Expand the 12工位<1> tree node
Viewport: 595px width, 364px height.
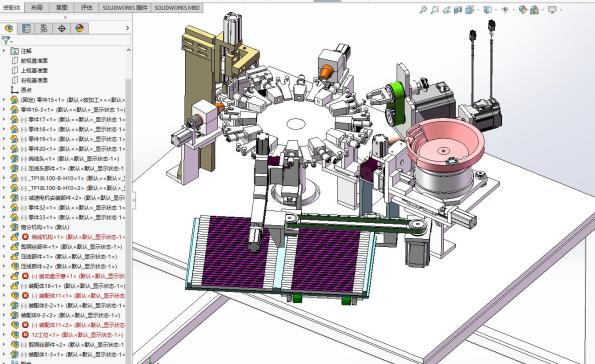4,335
